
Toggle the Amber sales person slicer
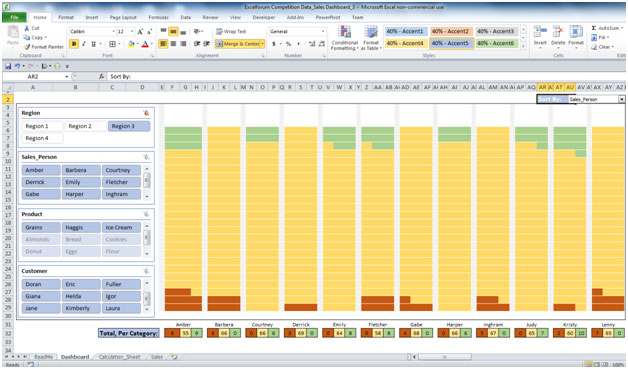coord(41,170)
